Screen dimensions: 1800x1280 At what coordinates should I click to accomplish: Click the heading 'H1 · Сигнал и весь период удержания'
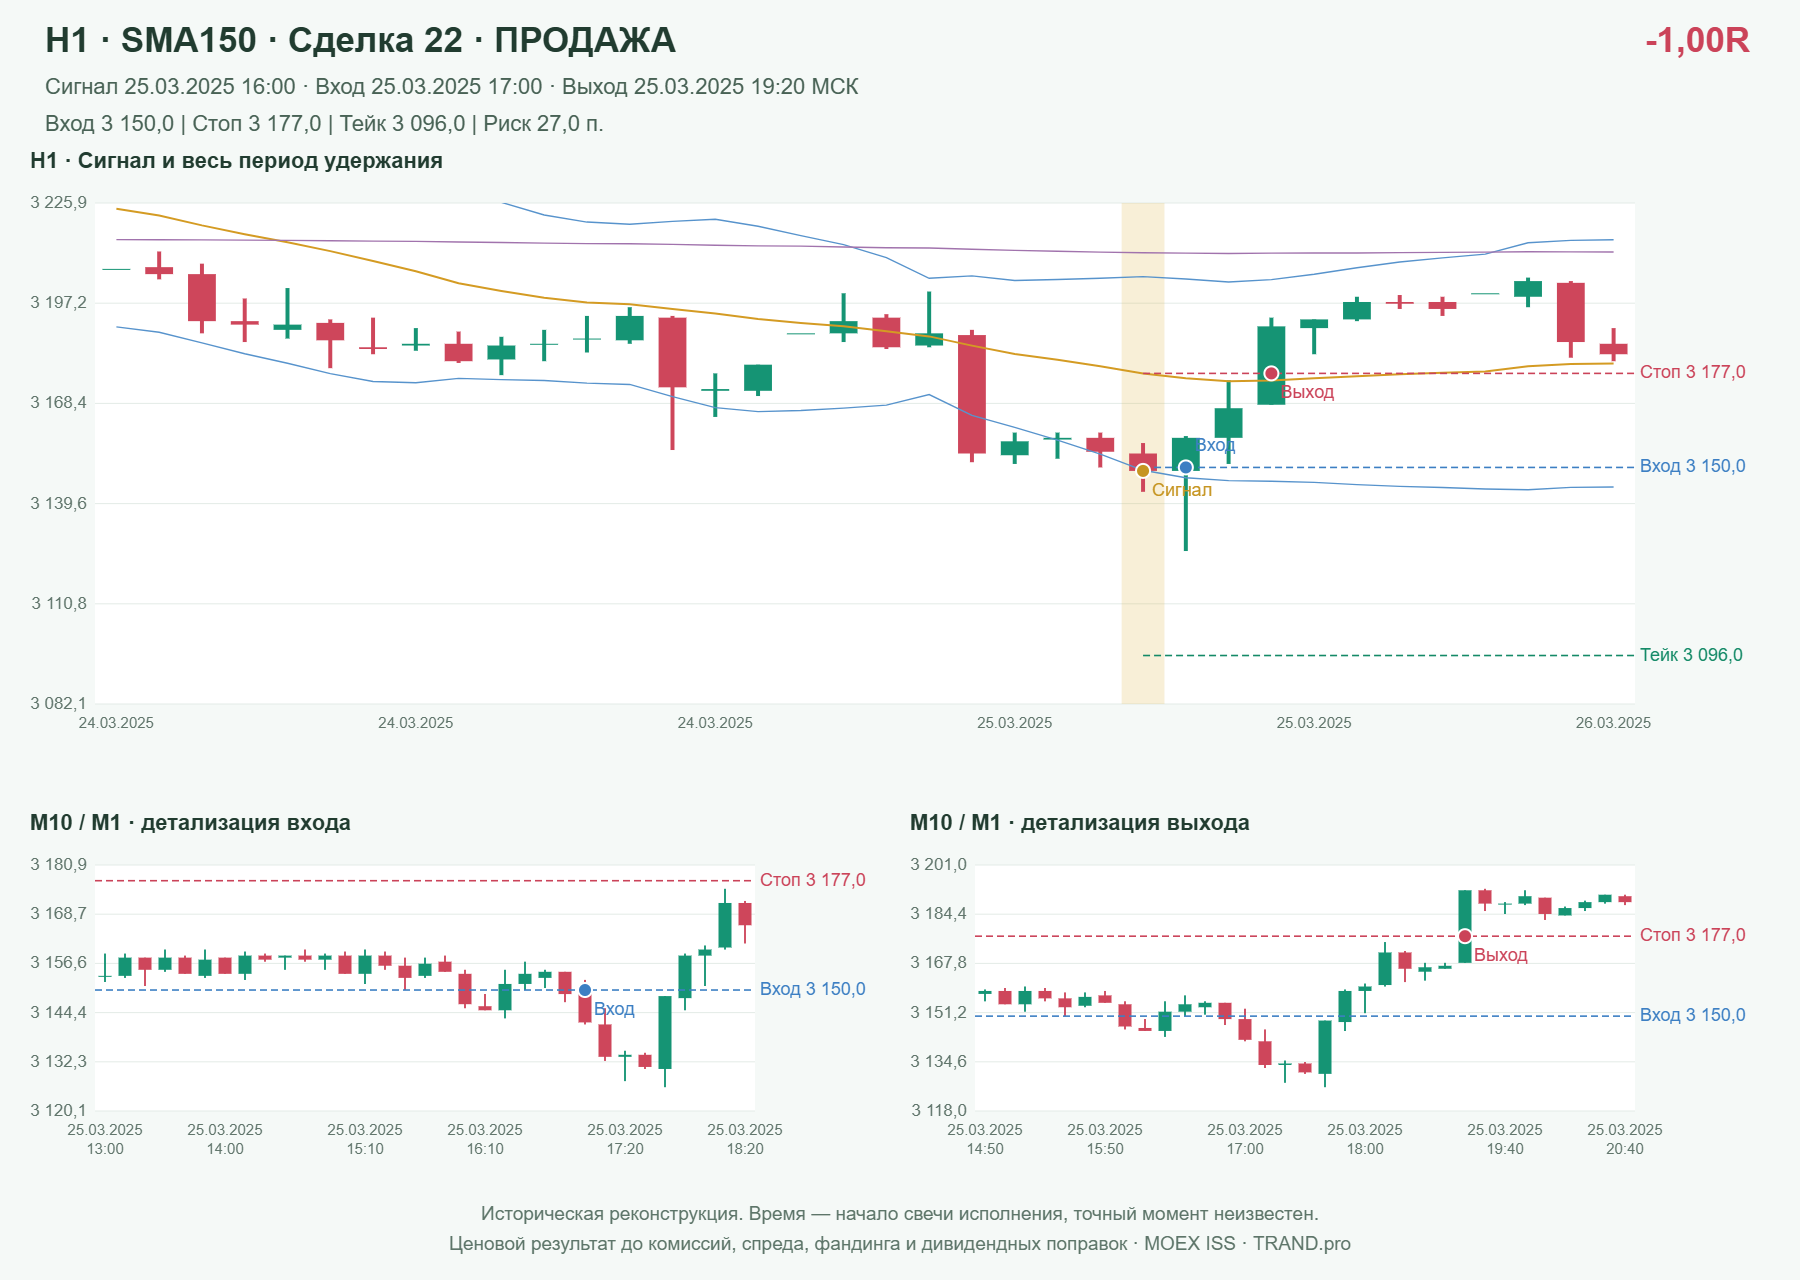pyautogui.click(x=236, y=161)
